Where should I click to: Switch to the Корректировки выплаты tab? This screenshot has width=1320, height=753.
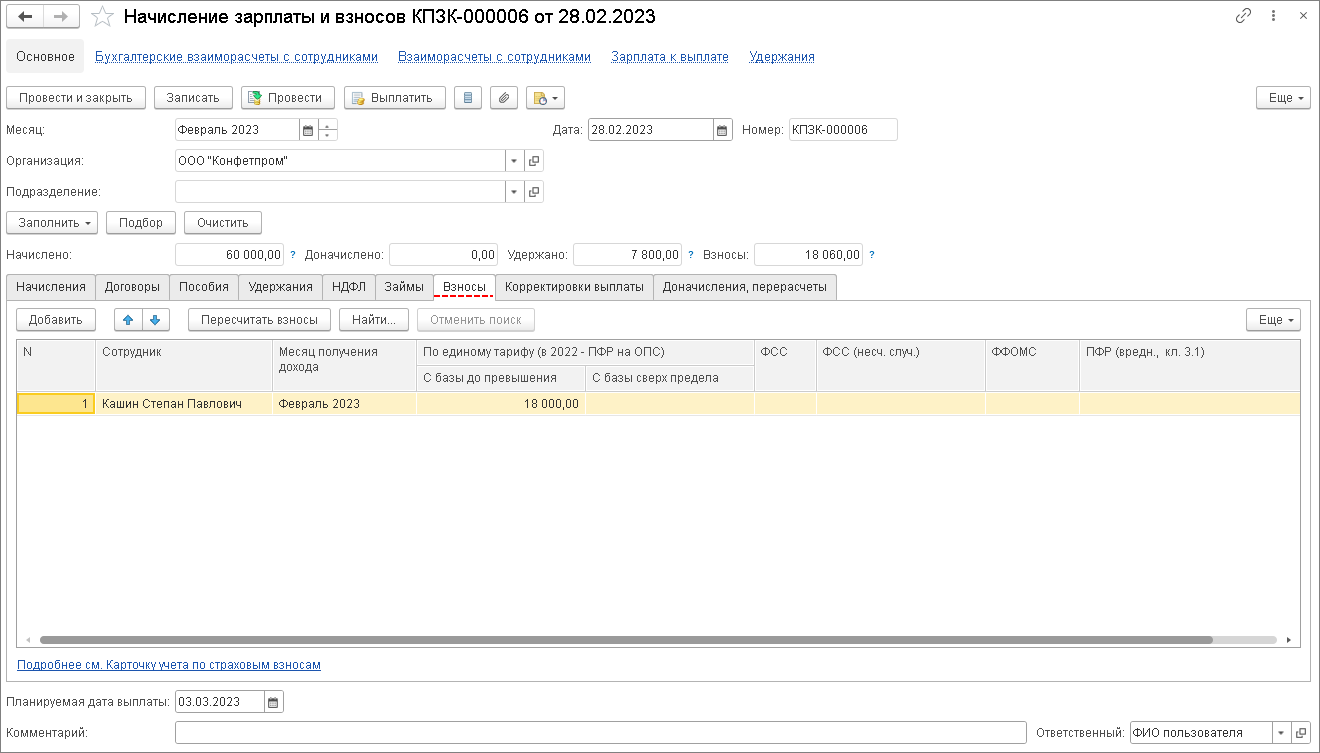(574, 287)
